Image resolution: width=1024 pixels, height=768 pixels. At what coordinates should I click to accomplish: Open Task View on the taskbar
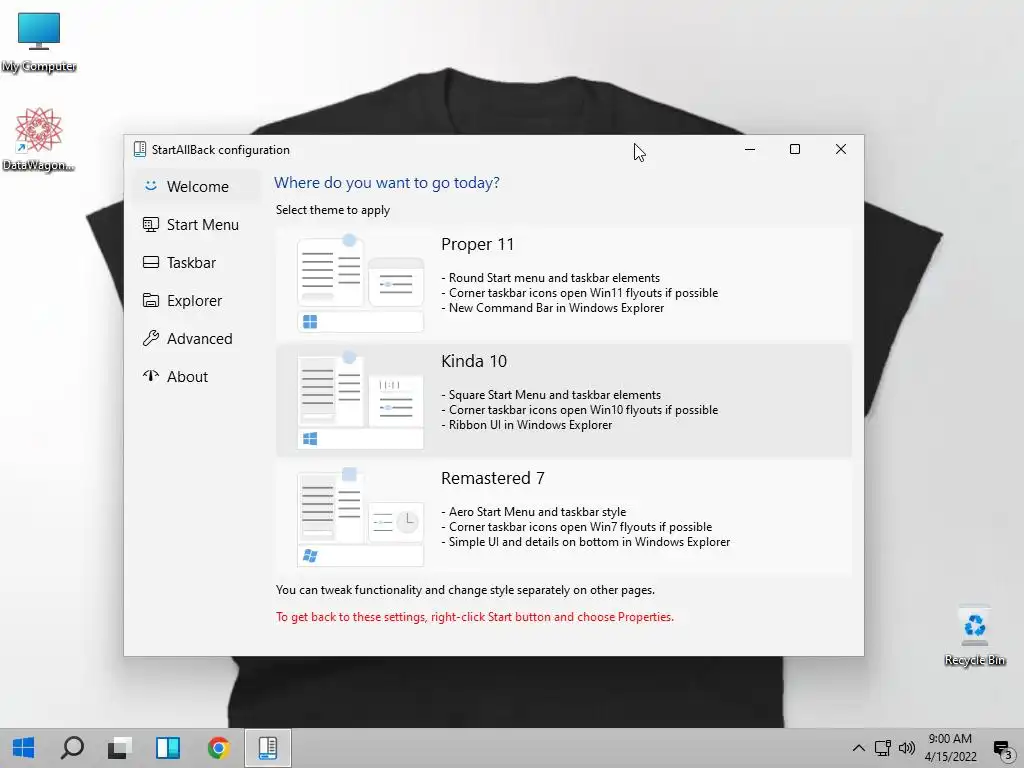point(120,748)
